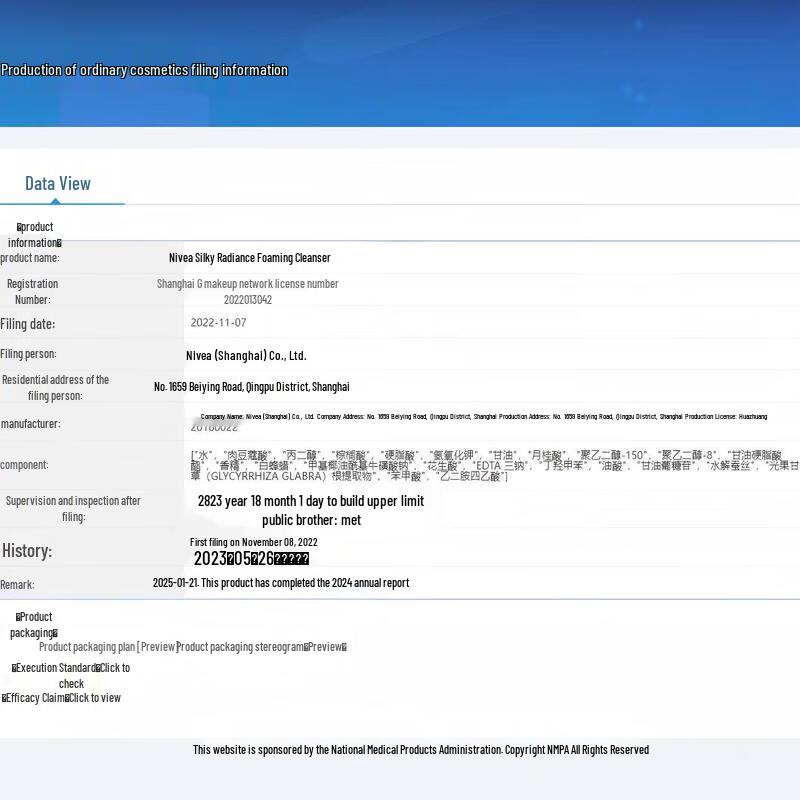800x800 pixels.
Task: Click the filing person Nivea (Shanghai) Co., Ltd.
Action: 246,355
